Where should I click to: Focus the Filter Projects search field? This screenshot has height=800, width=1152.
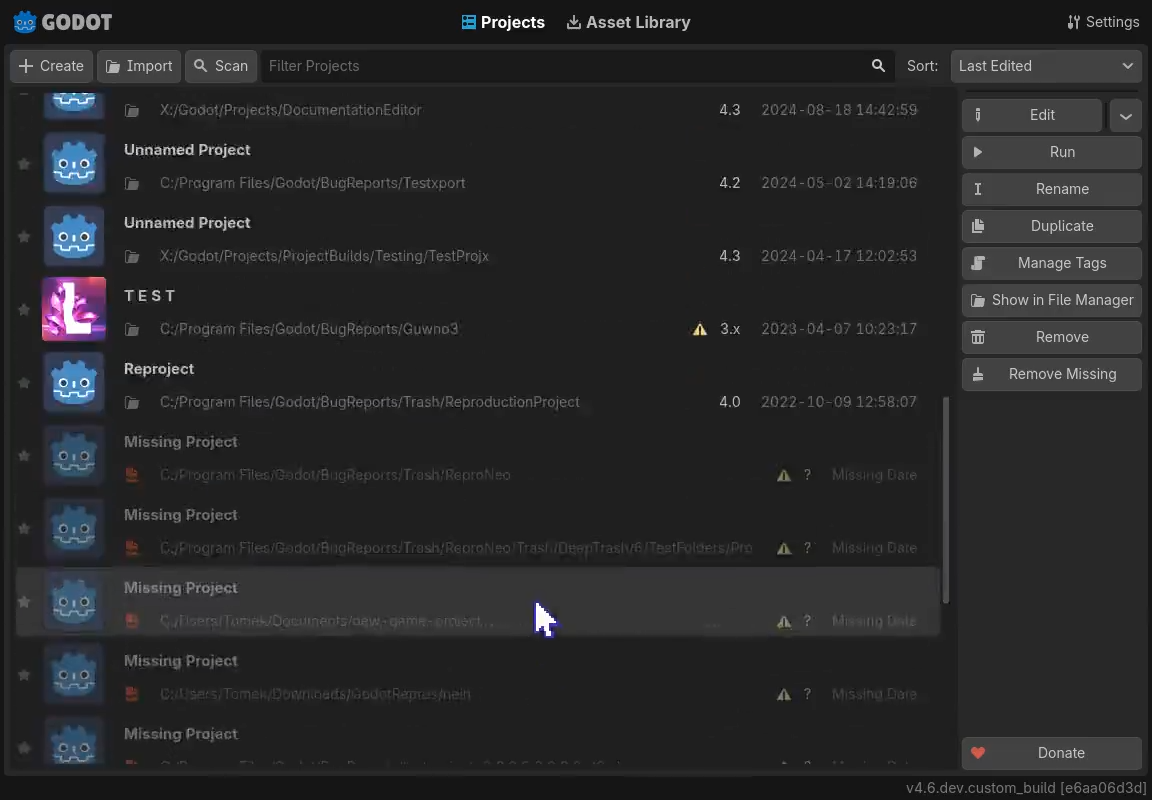(577, 66)
